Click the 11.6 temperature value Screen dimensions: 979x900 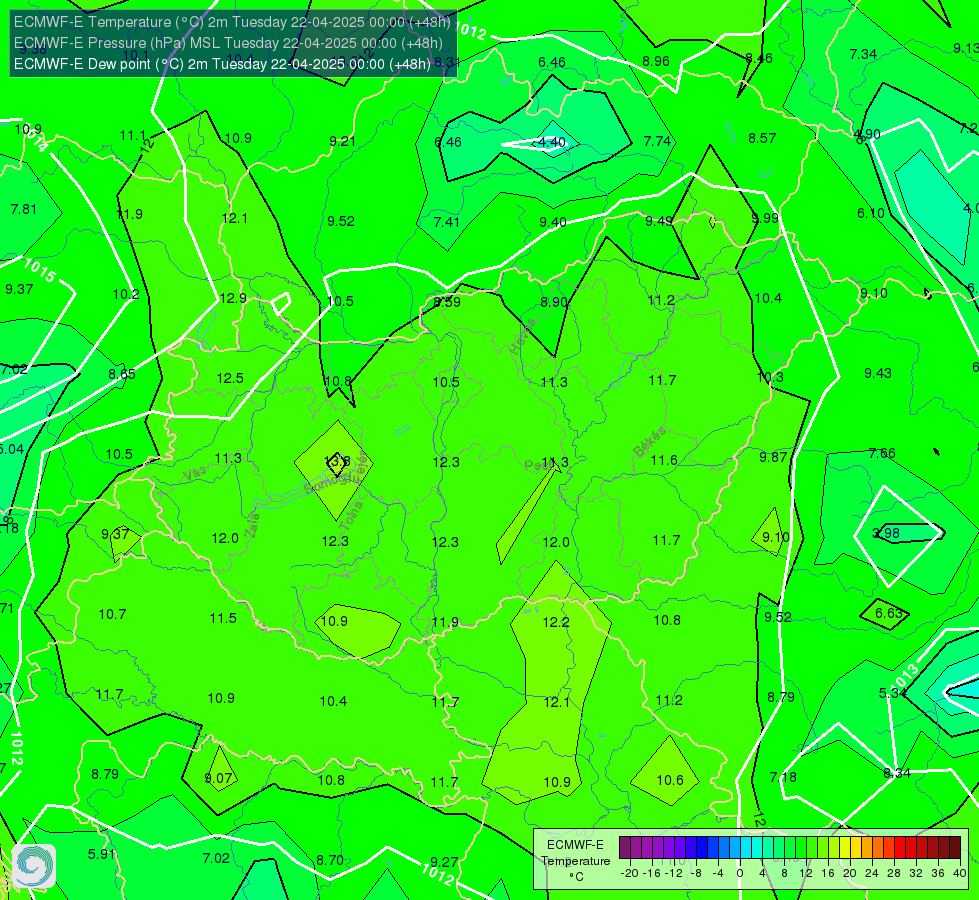tap(664, 460)
